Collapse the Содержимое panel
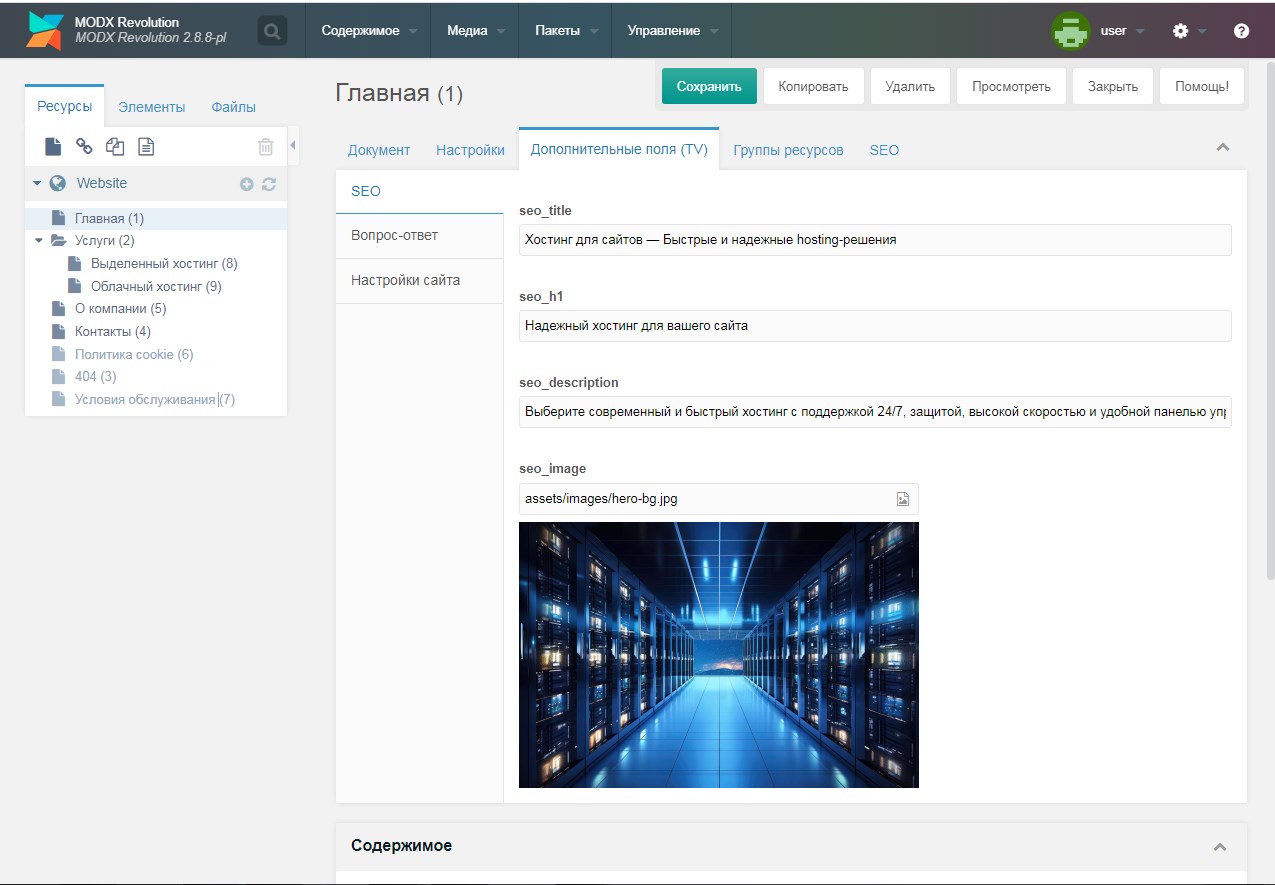Screen dimensions: 1275x885 (1219, 846)
